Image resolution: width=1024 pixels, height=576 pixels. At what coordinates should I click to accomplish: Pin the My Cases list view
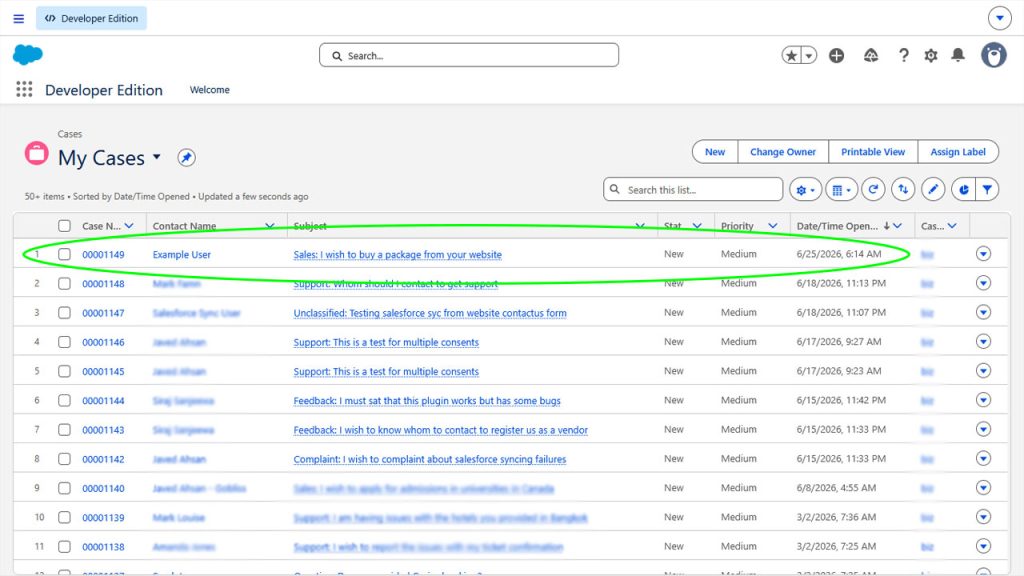click(186, 157)
